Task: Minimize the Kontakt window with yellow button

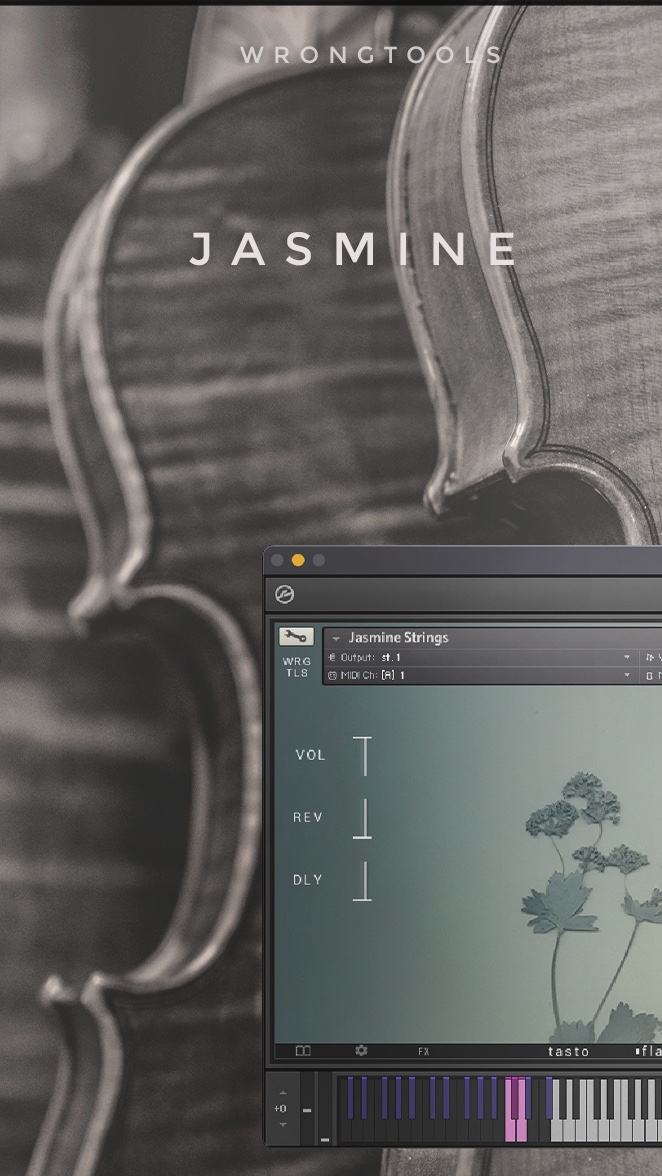Action: [298, 560]
